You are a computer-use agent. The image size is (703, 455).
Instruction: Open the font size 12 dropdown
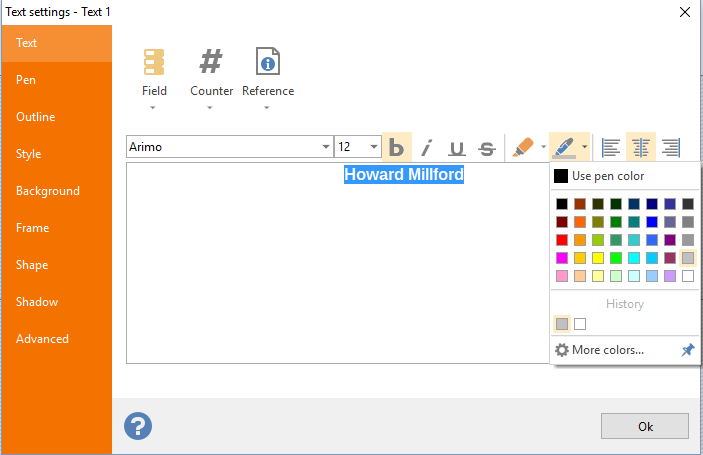[373, 147]
